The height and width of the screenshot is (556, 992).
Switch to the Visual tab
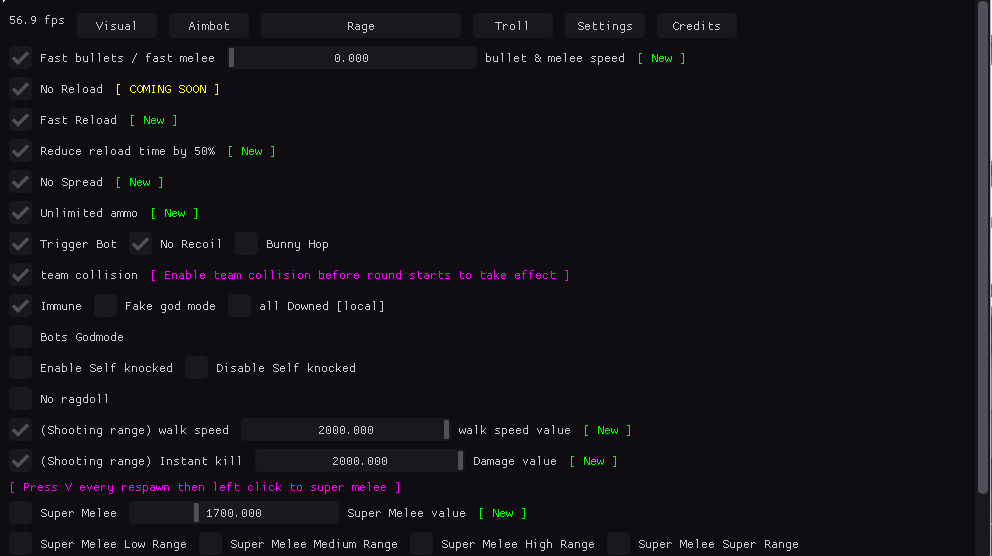(x=116, y=26)
